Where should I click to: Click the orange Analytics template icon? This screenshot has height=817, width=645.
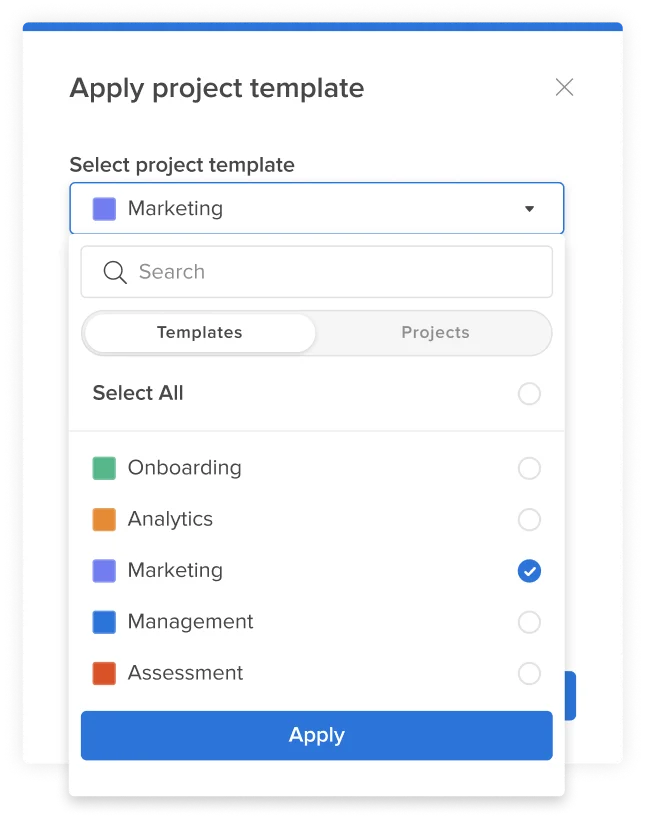(x=103, y=519)
